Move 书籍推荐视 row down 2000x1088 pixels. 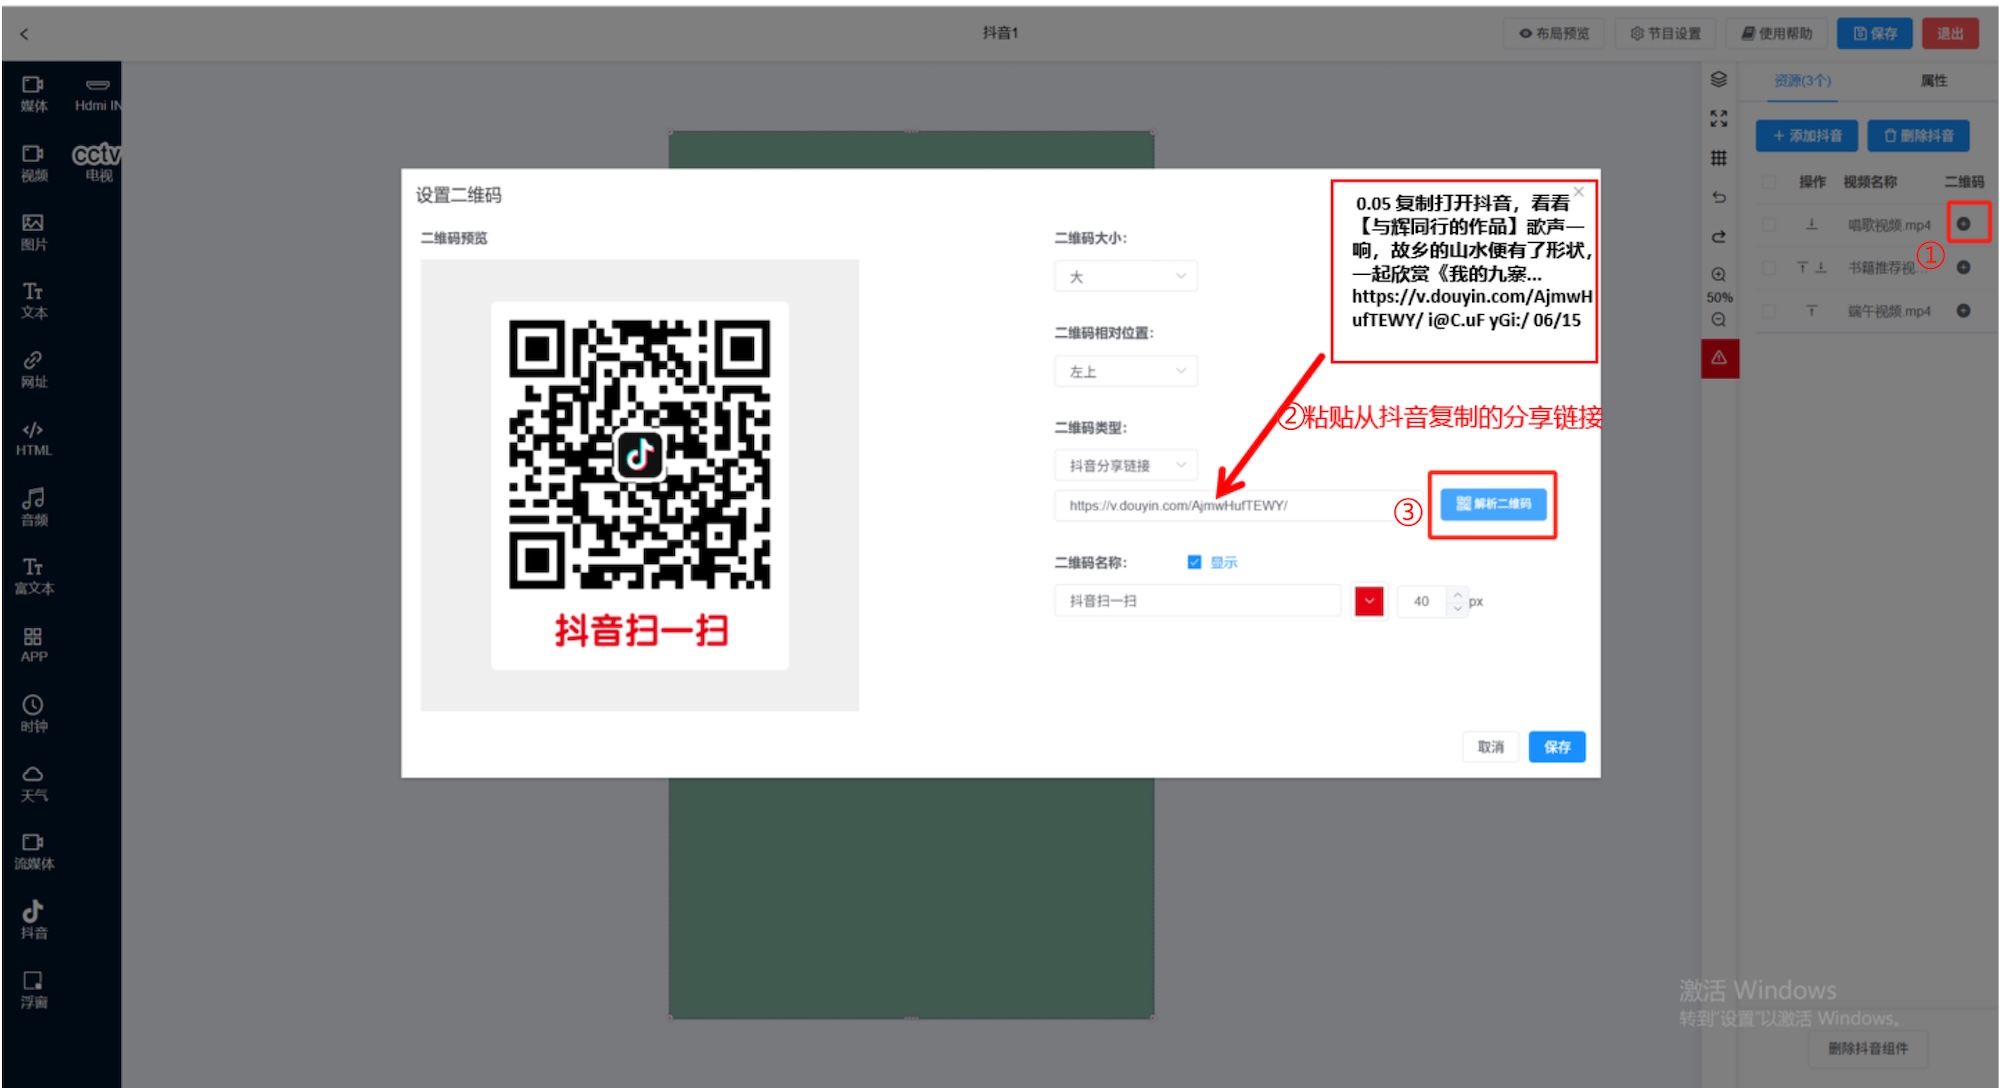tap(1821, 267)
